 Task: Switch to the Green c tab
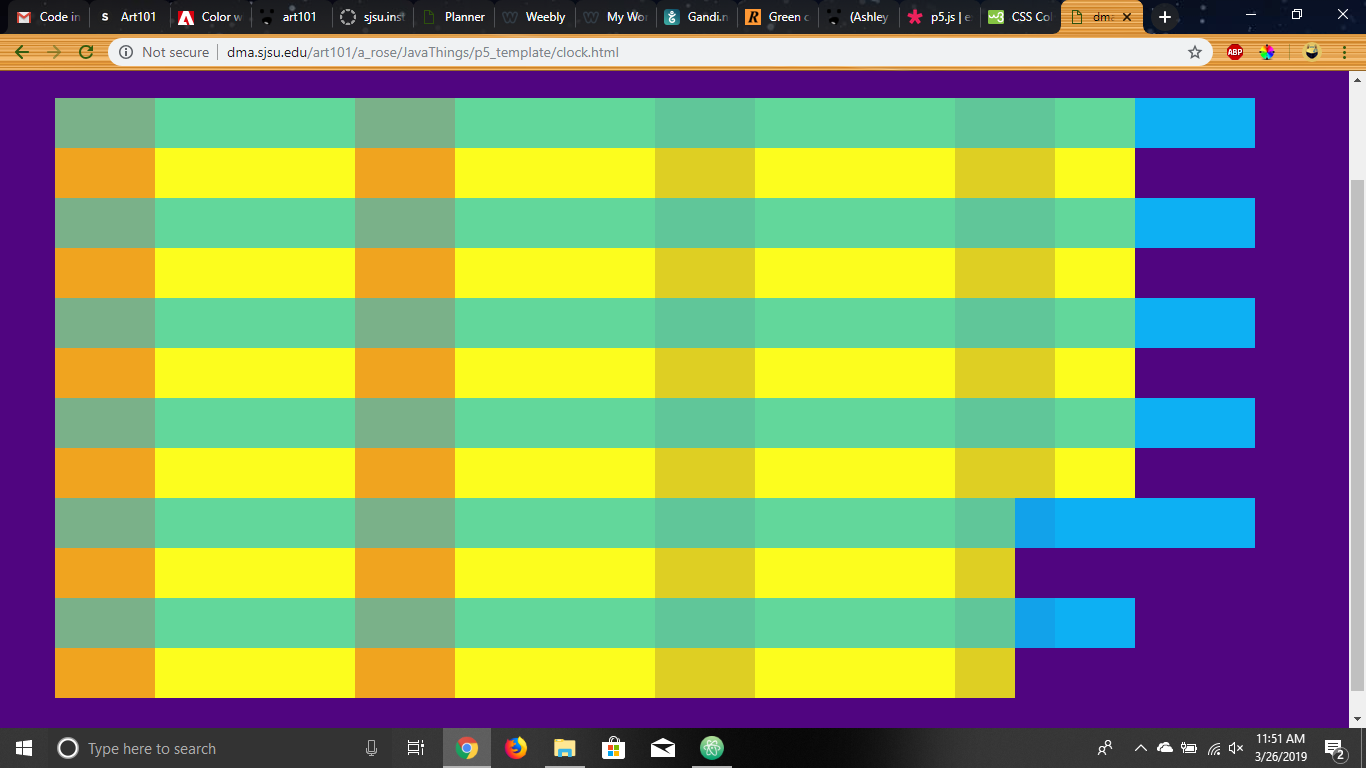click(777, 17)
